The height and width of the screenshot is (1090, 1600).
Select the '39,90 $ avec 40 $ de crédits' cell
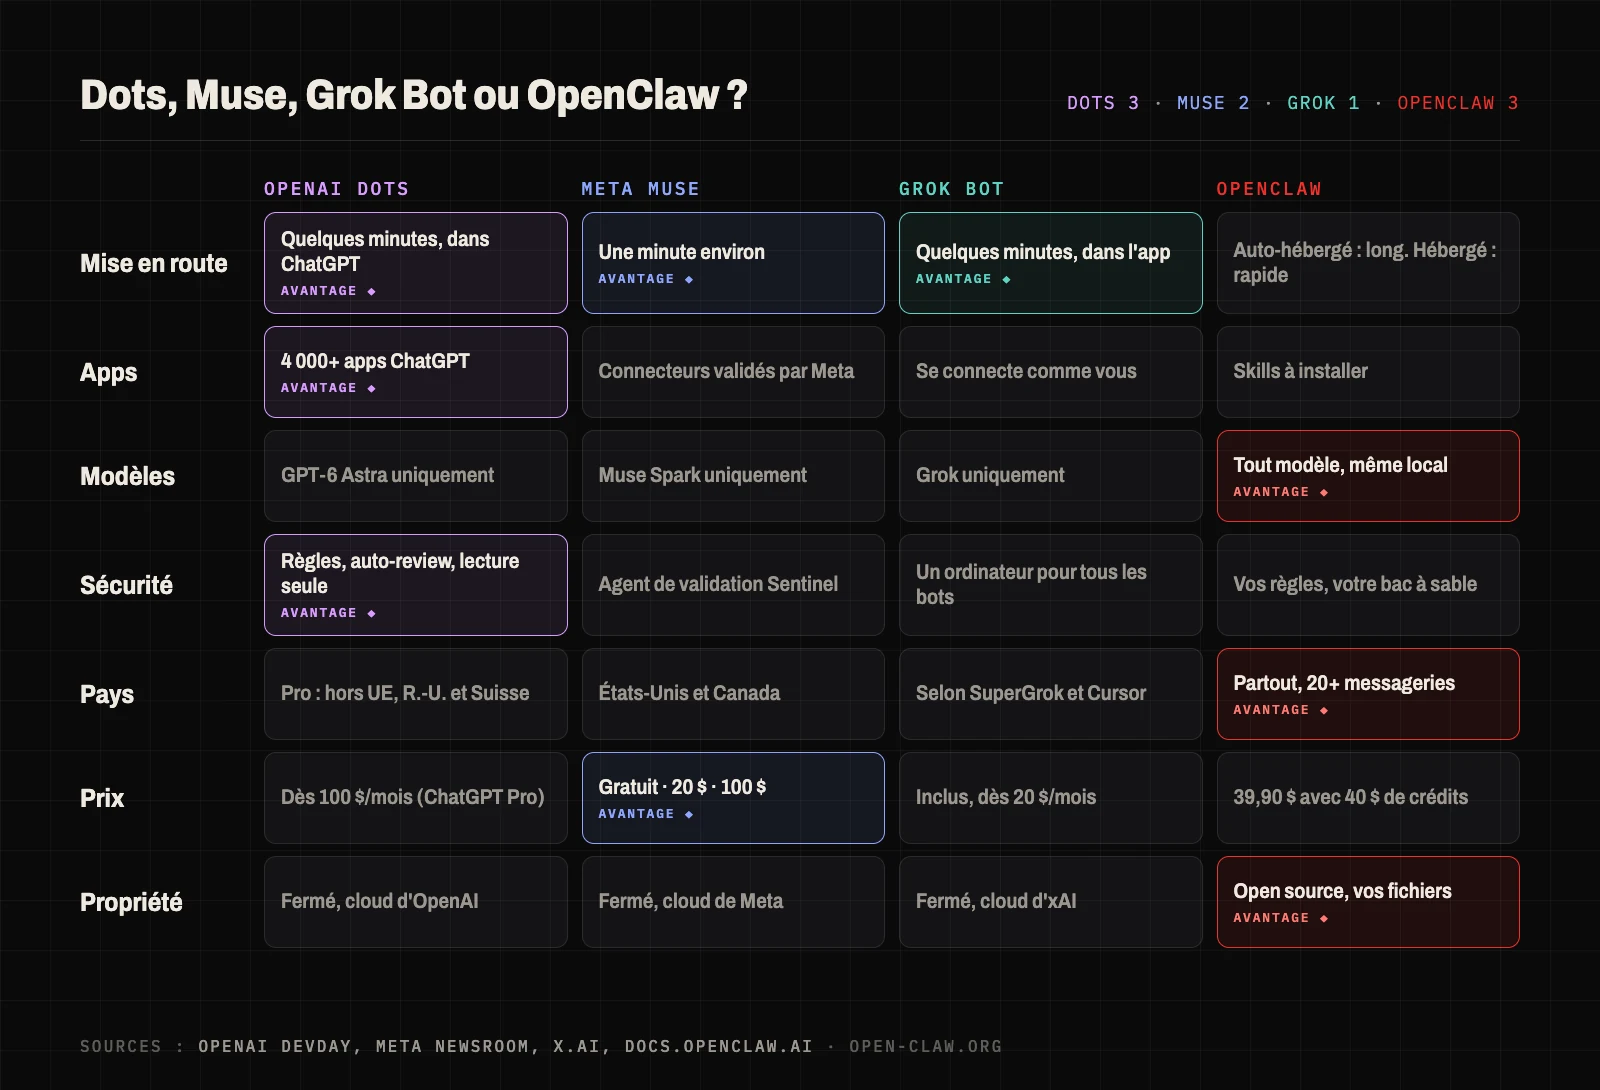[1368, 798]
